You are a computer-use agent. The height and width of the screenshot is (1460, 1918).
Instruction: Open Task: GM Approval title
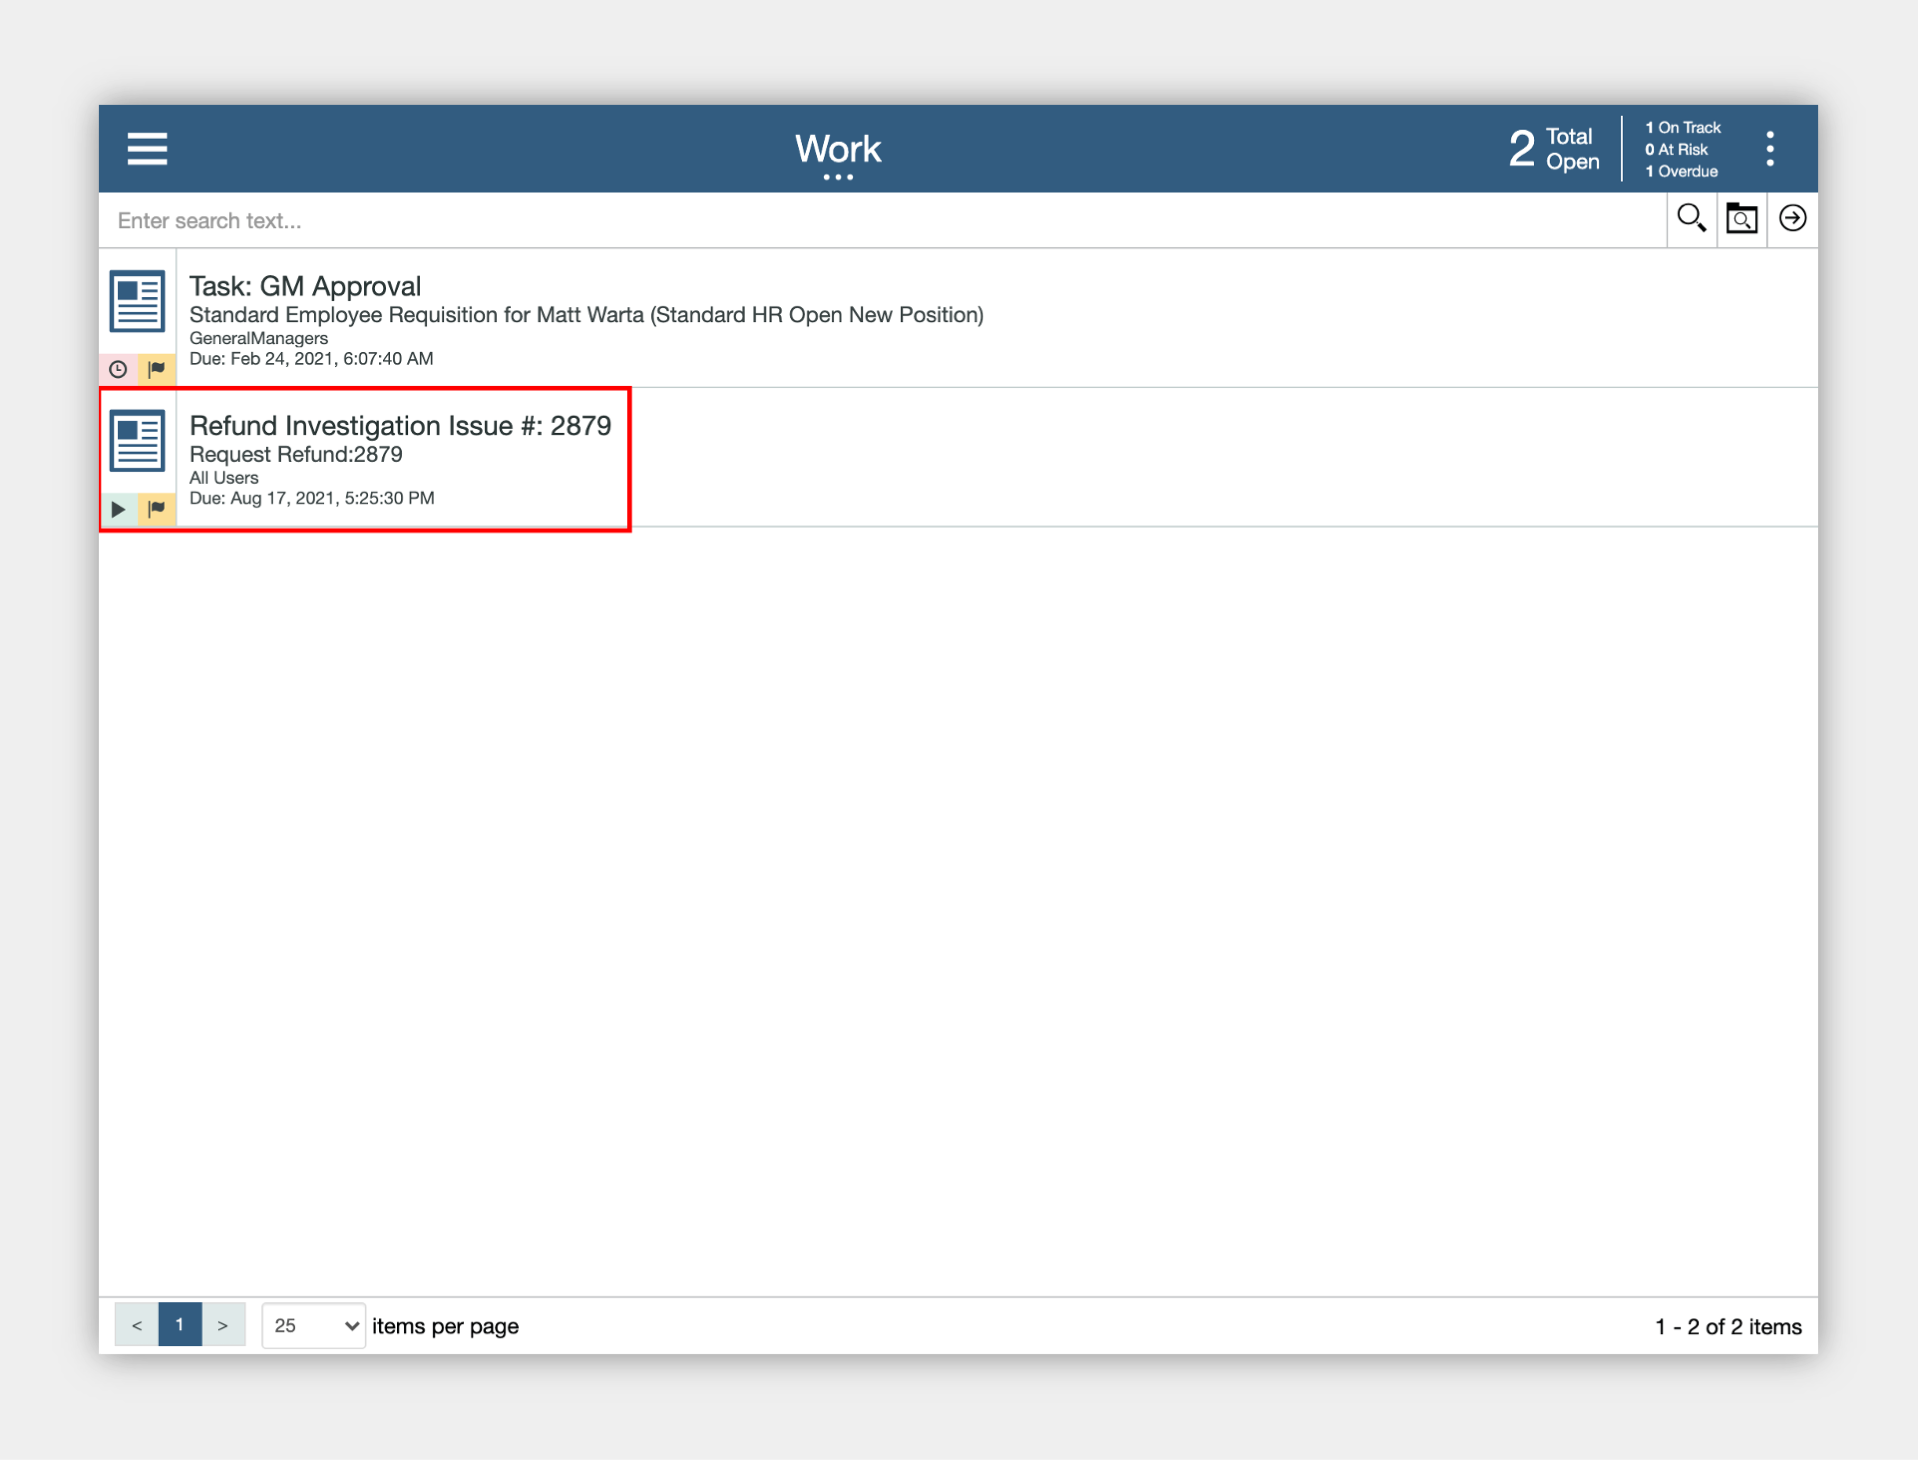(x=305, y=286)
